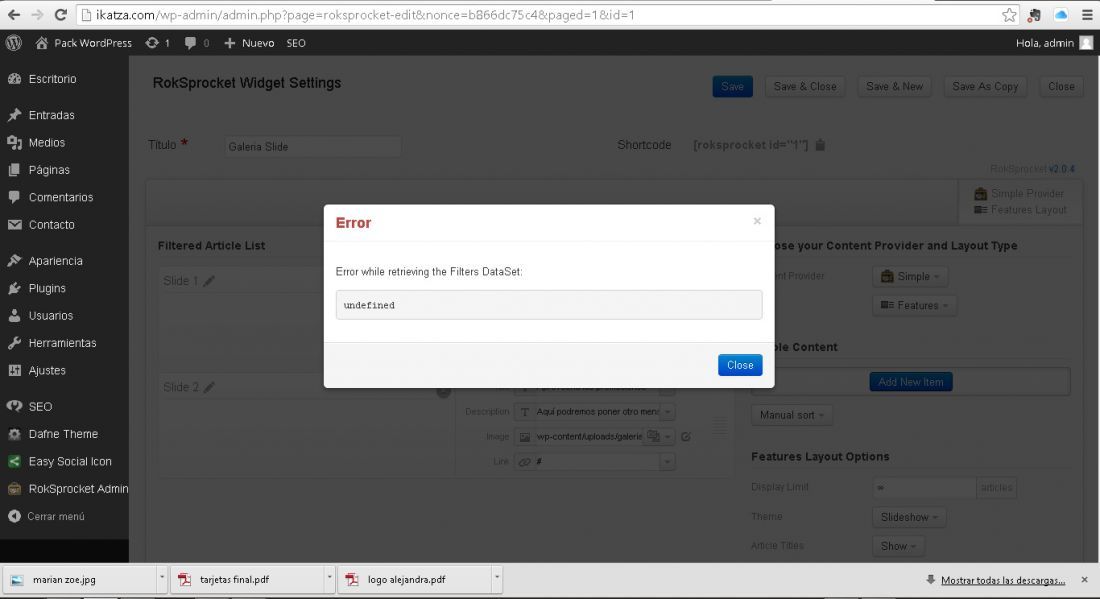
Task: Click Nuevo in the admin bar
Action: [x=248, y=43]
